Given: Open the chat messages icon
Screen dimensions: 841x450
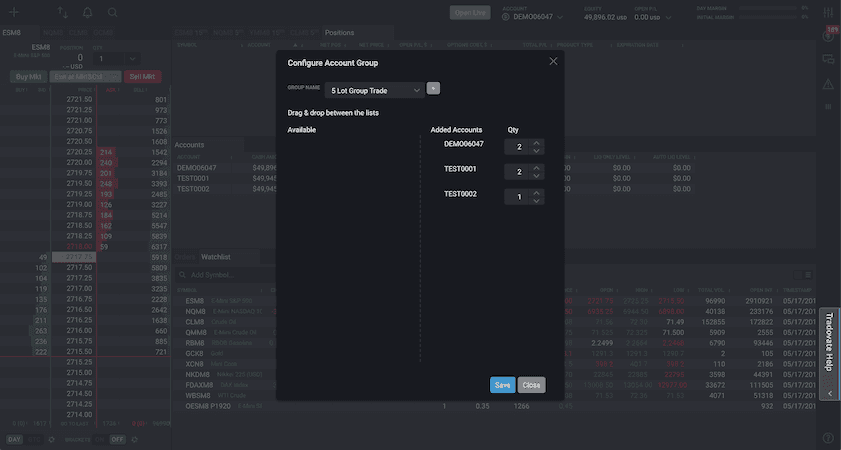Looking at the screenshot, I should [828, 60].
